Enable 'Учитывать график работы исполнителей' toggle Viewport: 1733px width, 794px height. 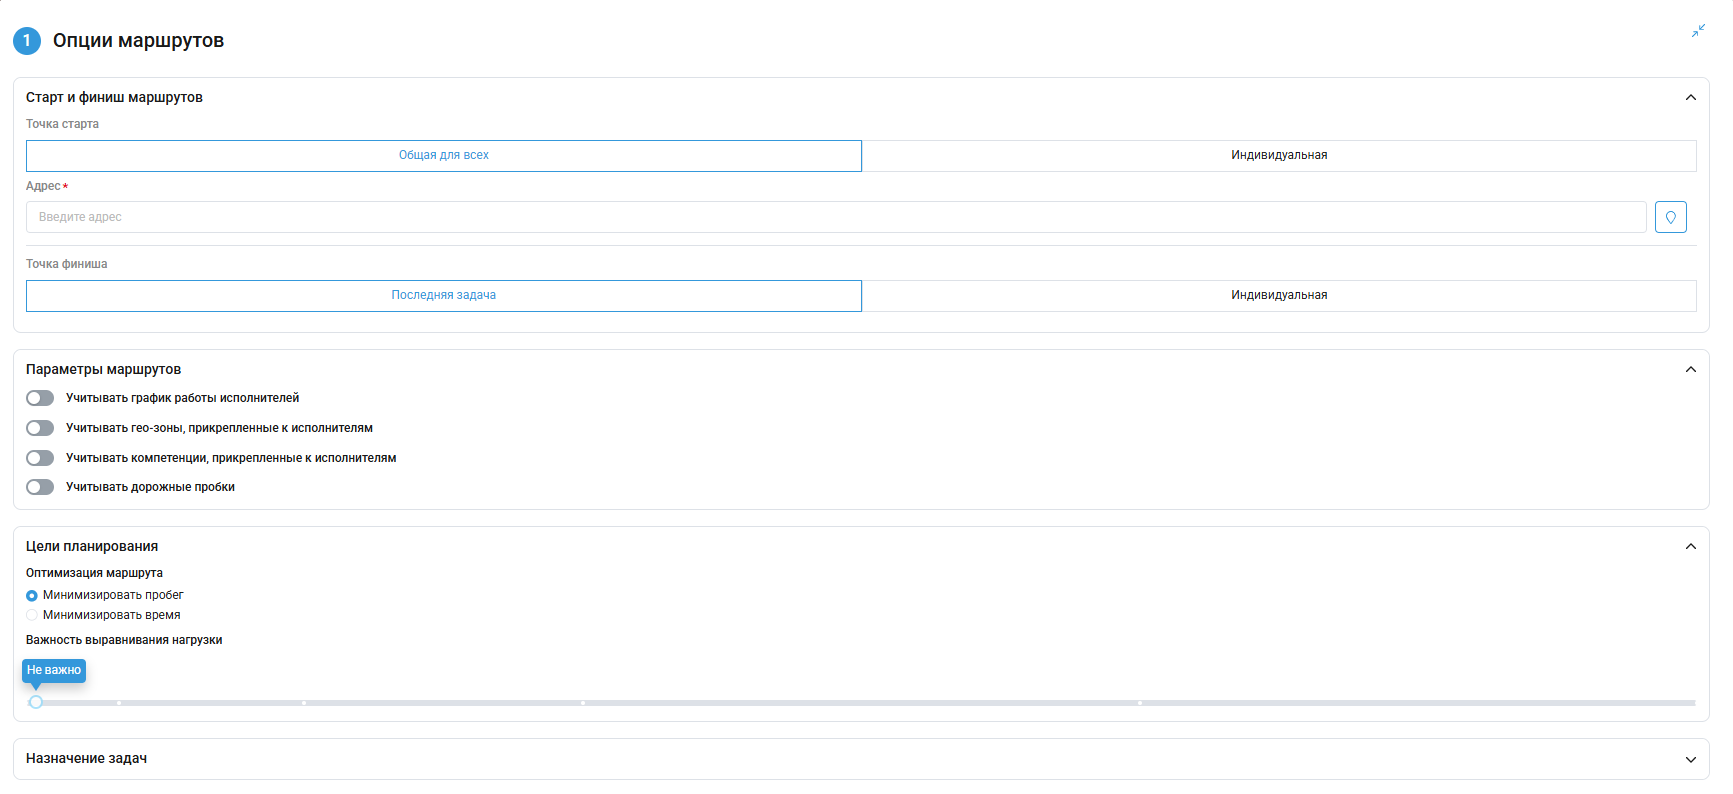pyautogui.click(x=40, y=398)
